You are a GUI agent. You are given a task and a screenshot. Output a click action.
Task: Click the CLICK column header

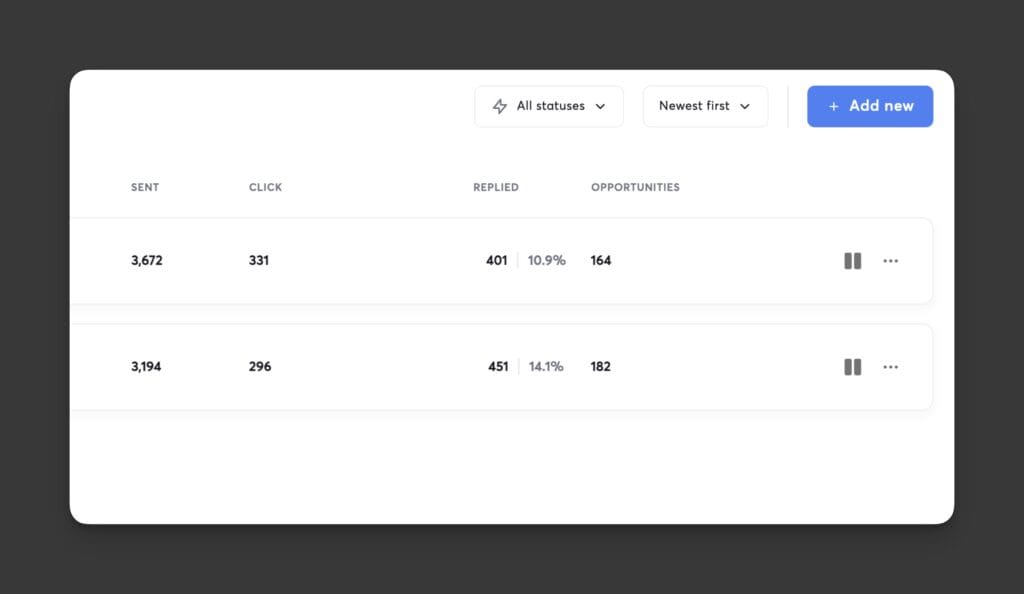coord(265,187)
